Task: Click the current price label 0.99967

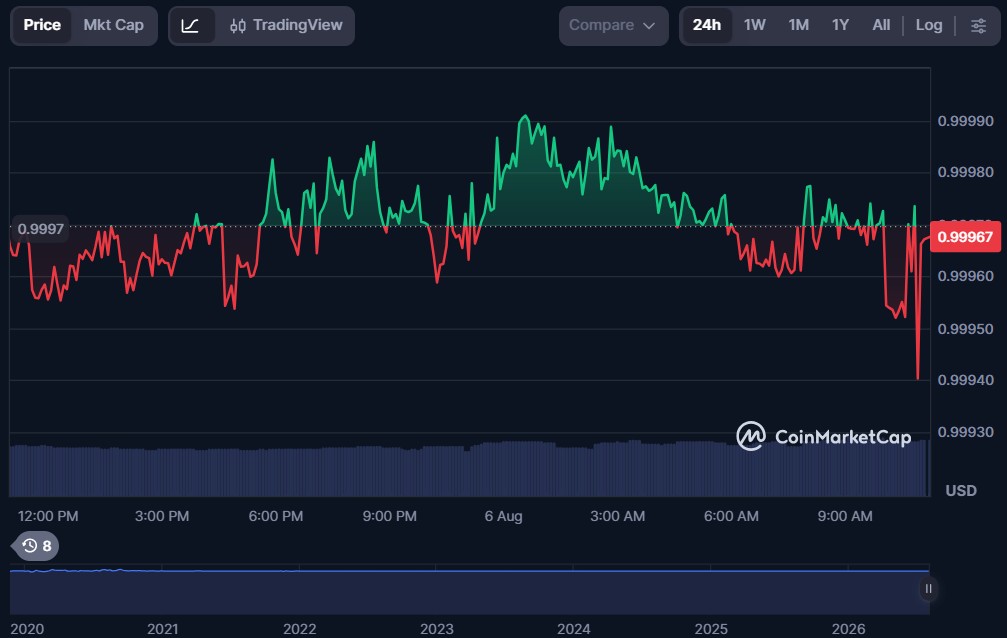Action: 965,237
